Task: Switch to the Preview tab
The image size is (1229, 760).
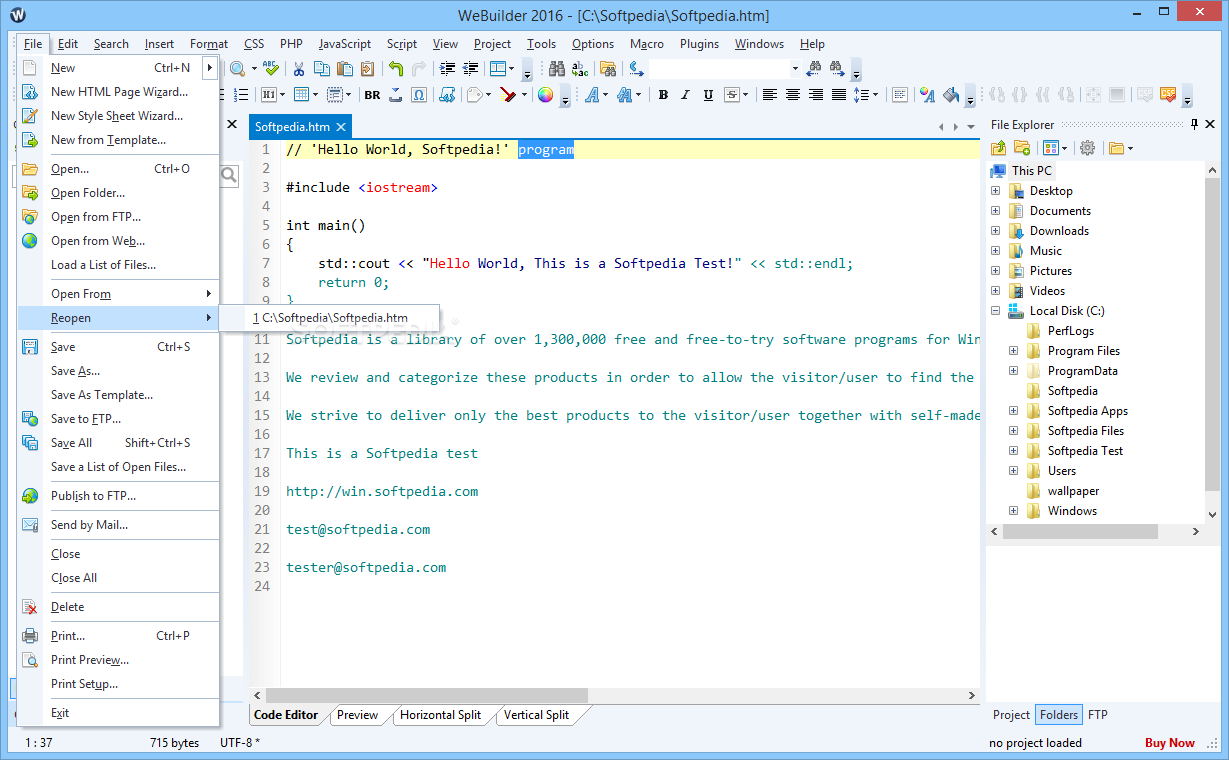Action: [357, 715]
